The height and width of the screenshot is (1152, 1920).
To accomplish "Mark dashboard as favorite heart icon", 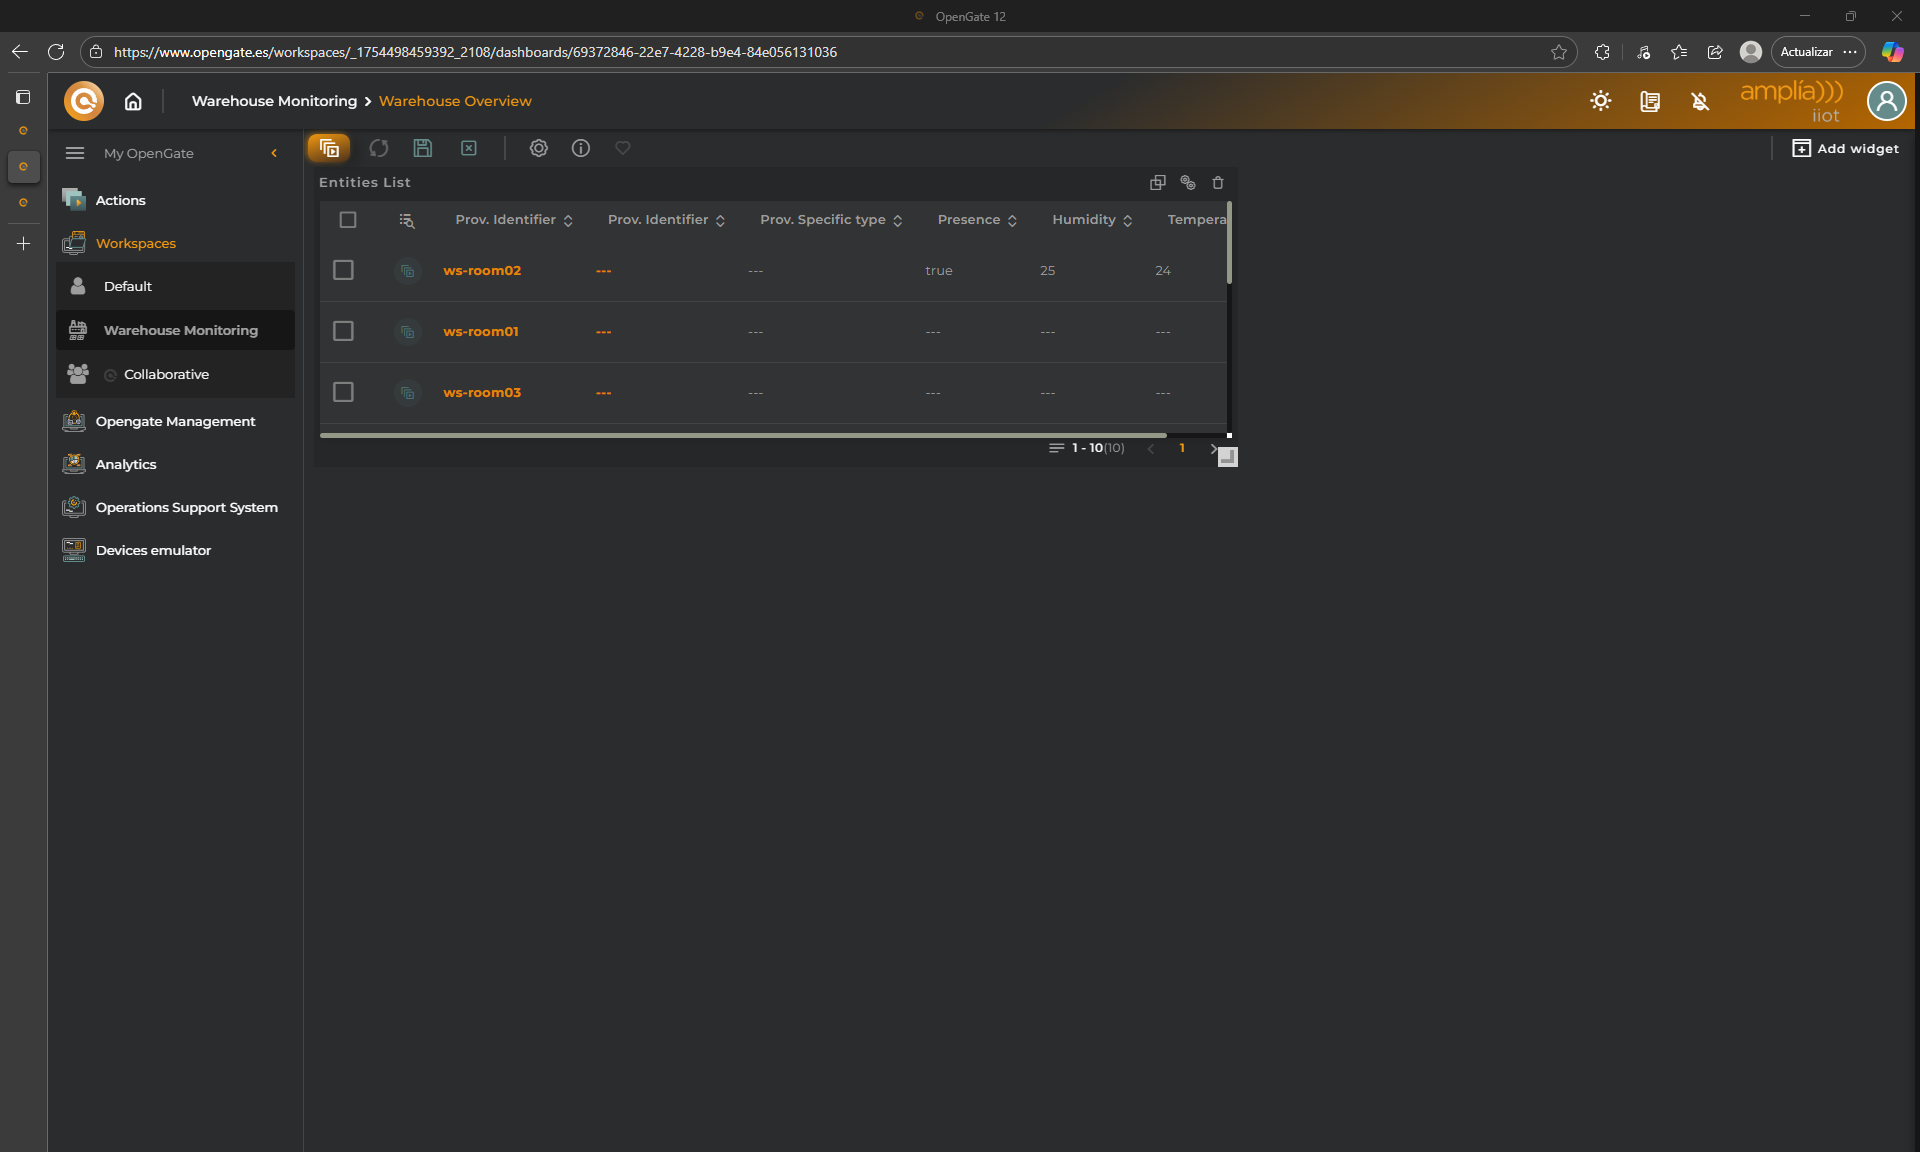I will (x=622, y=148).
